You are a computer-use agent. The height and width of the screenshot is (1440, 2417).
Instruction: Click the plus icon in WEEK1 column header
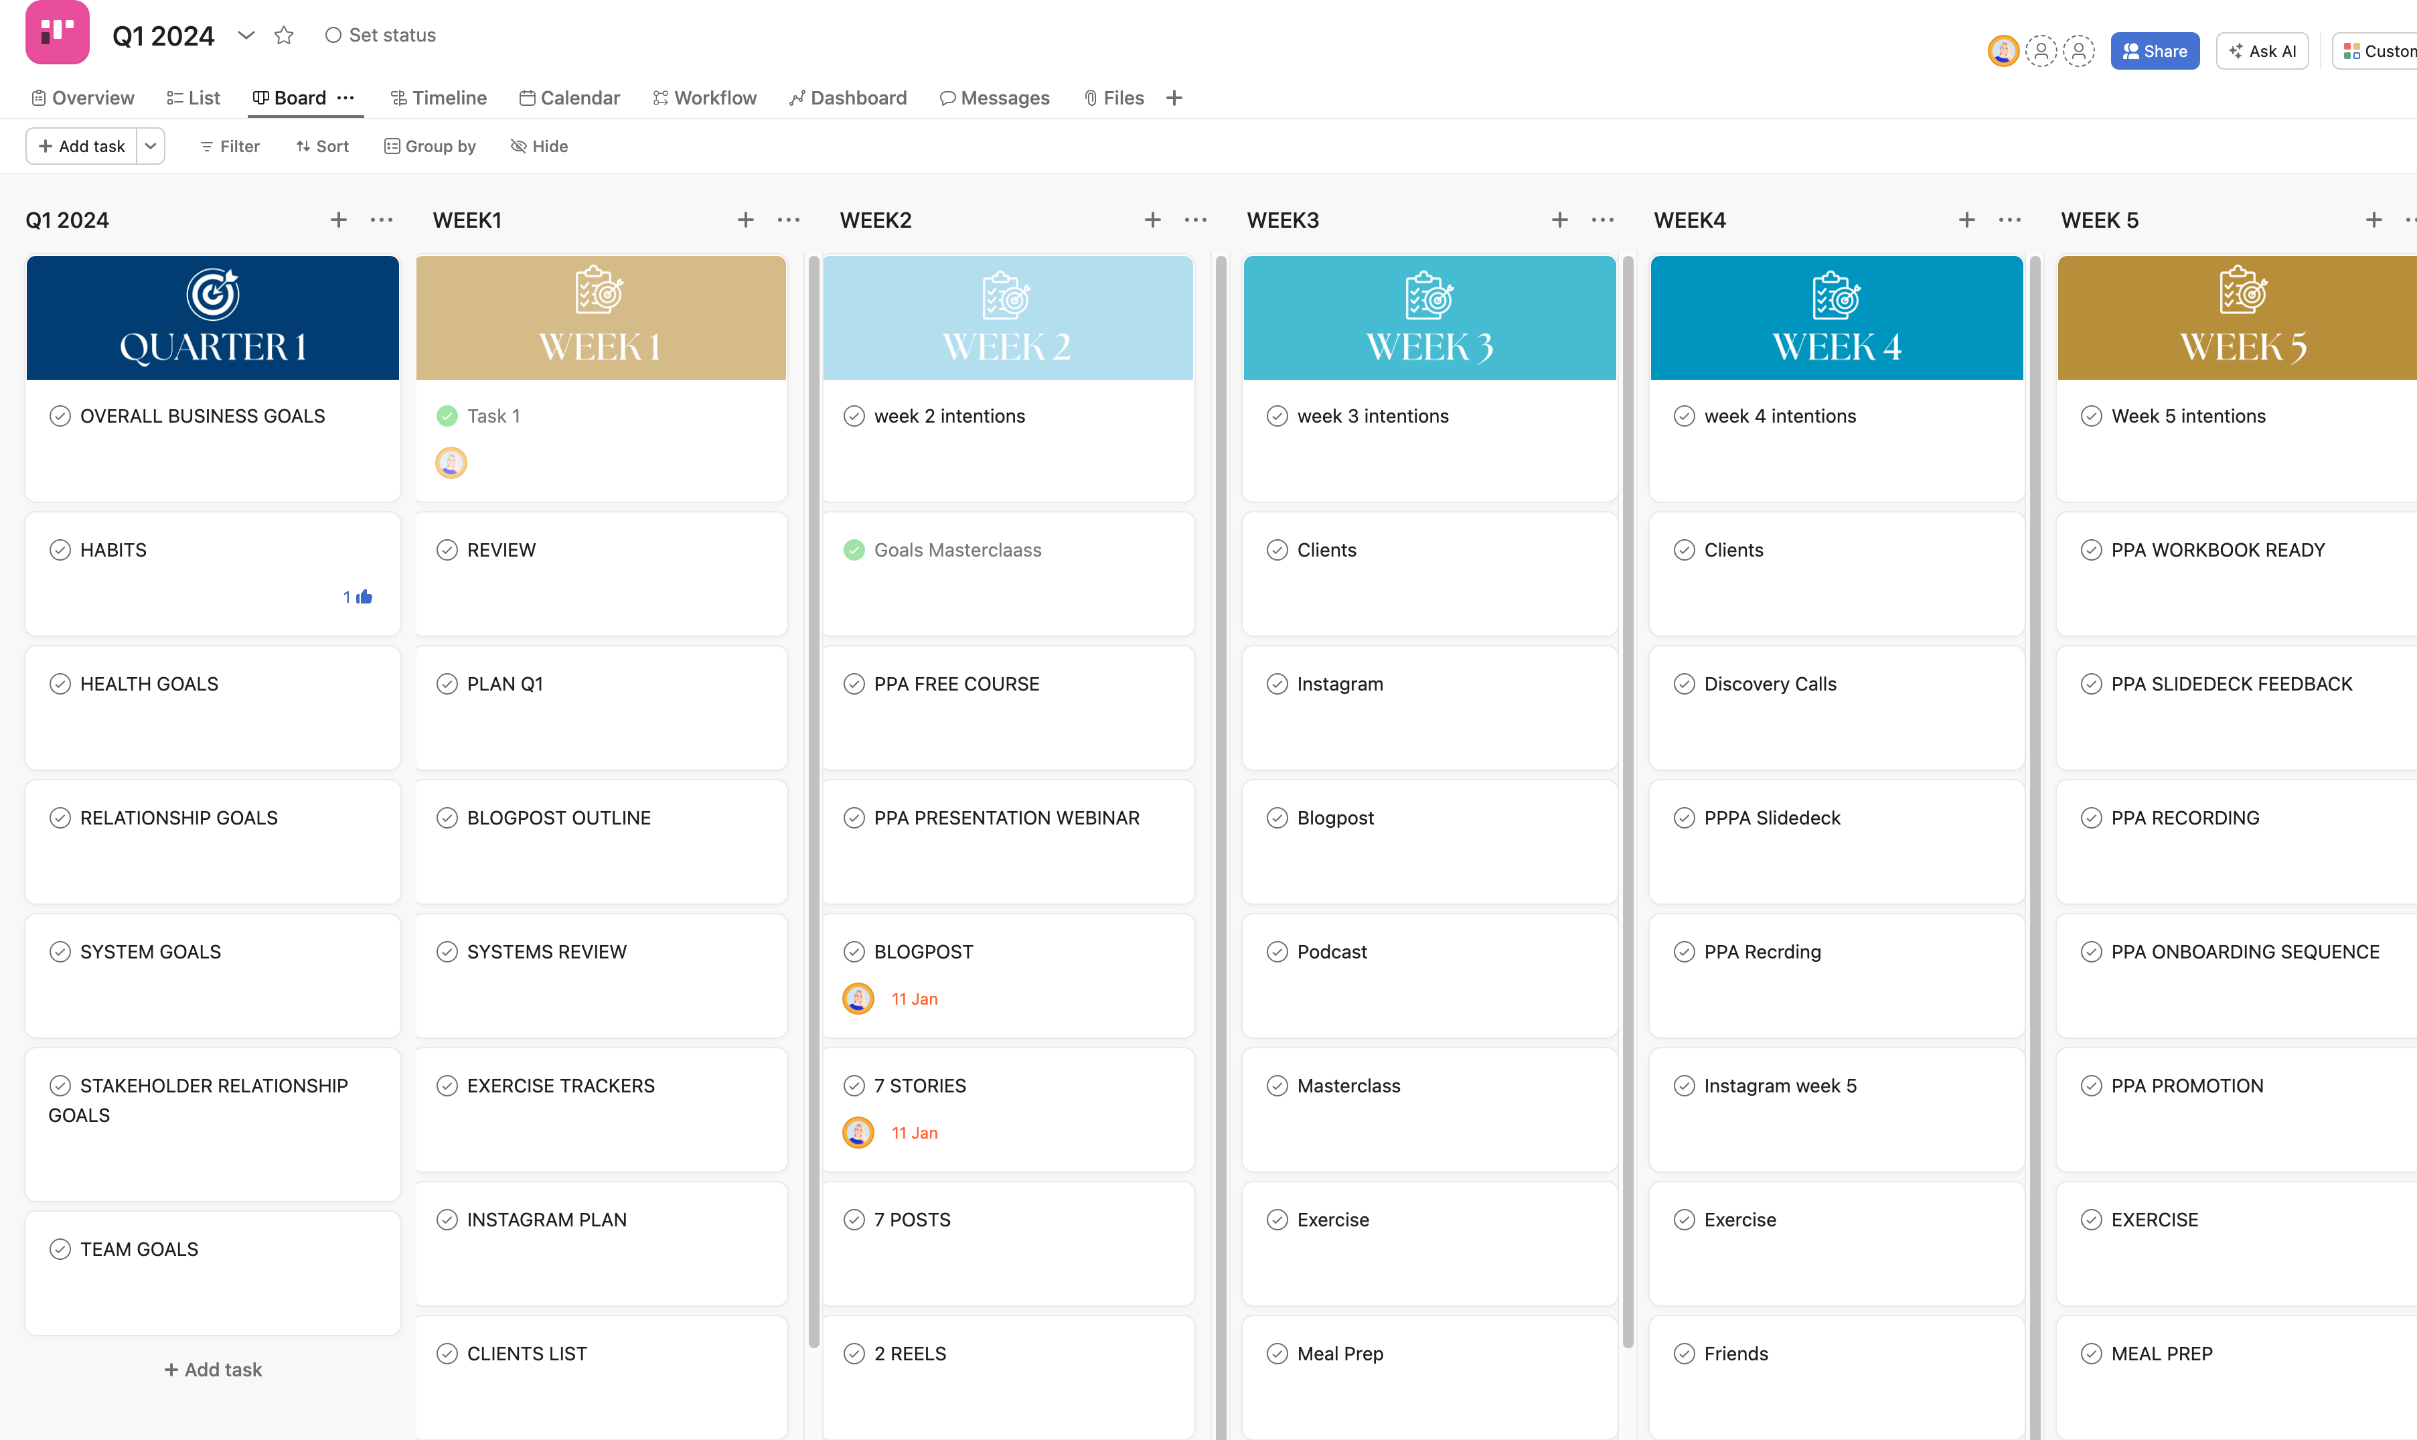745,220
